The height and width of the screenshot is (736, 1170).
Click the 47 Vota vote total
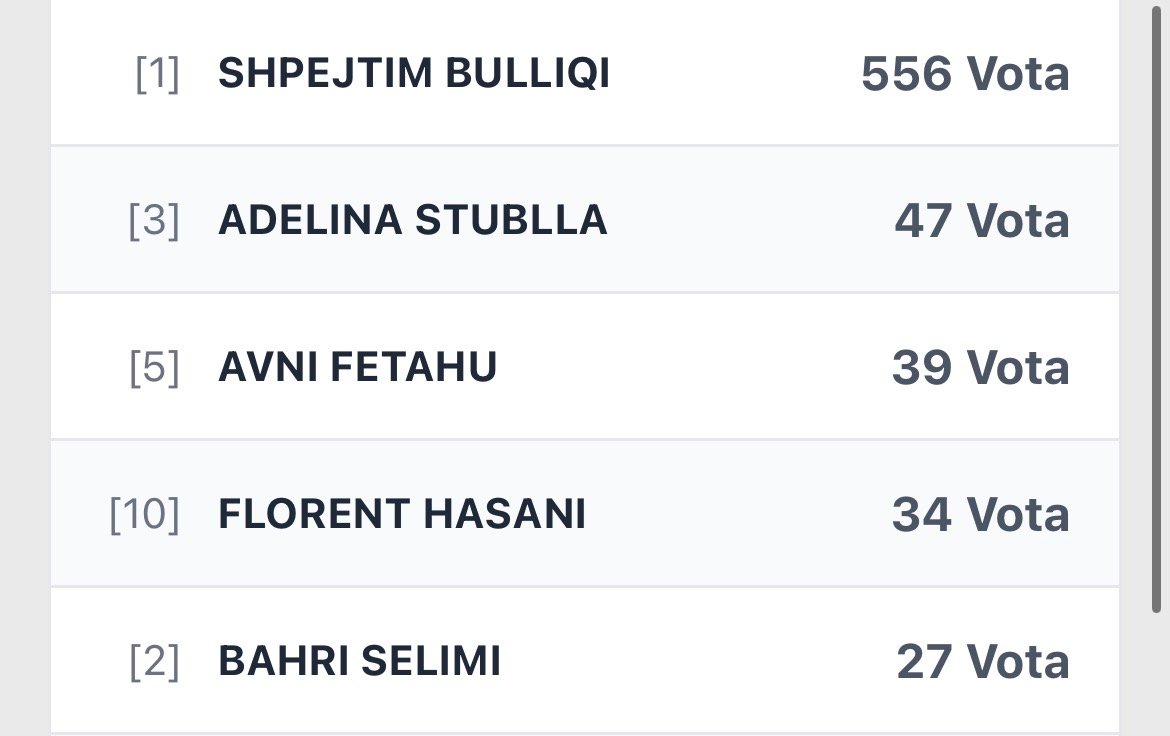pos(981,220)
